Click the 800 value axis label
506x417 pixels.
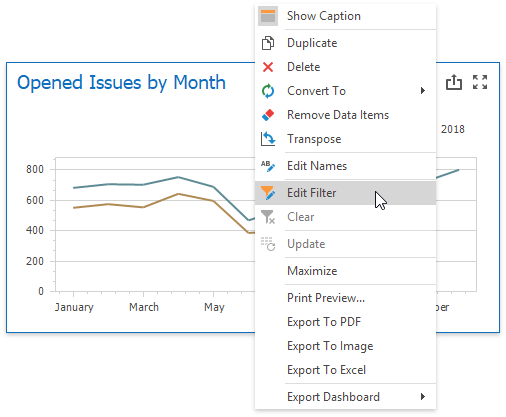(x=35, y=169)
